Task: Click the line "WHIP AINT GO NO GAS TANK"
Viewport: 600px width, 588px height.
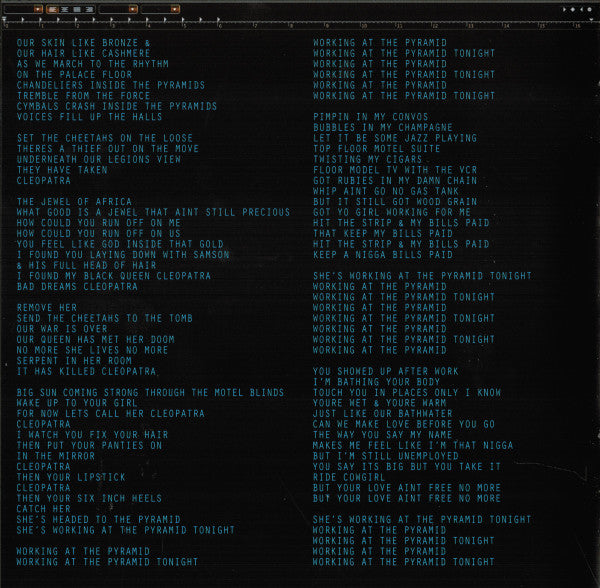Action: click(386, 191)
